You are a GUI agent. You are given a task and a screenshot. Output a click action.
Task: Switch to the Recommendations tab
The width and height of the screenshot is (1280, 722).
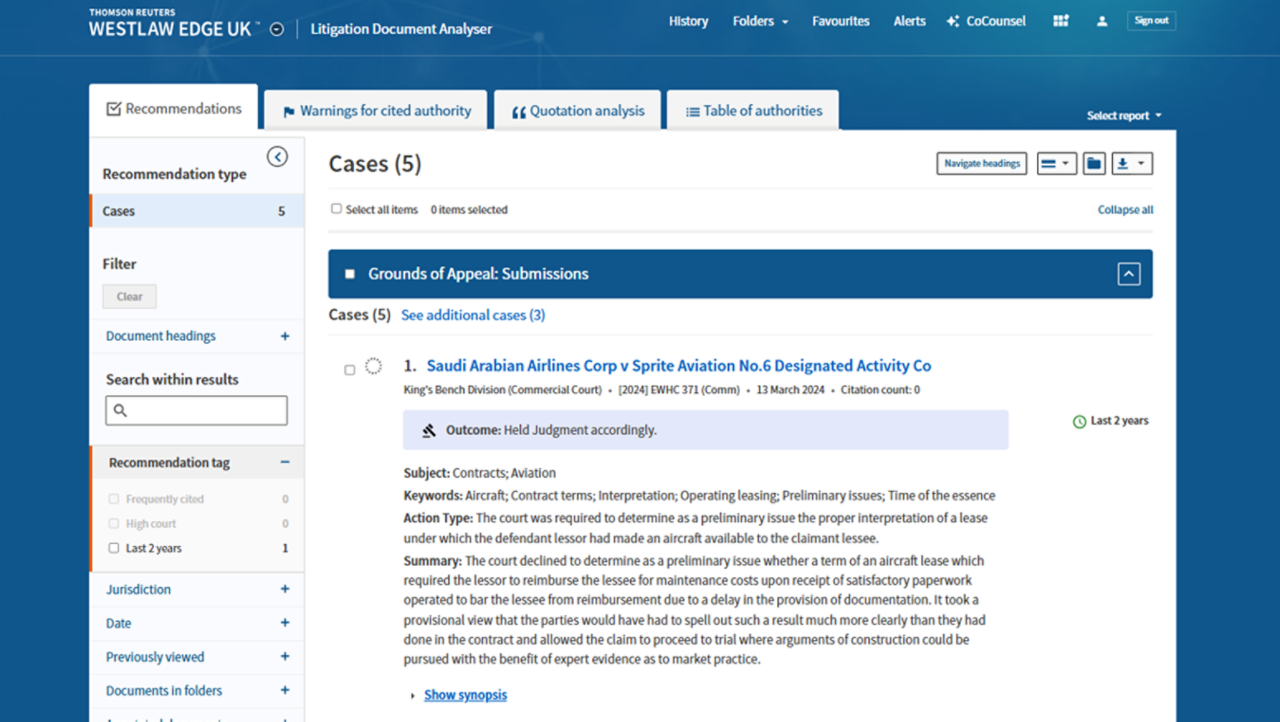point(173,108)
